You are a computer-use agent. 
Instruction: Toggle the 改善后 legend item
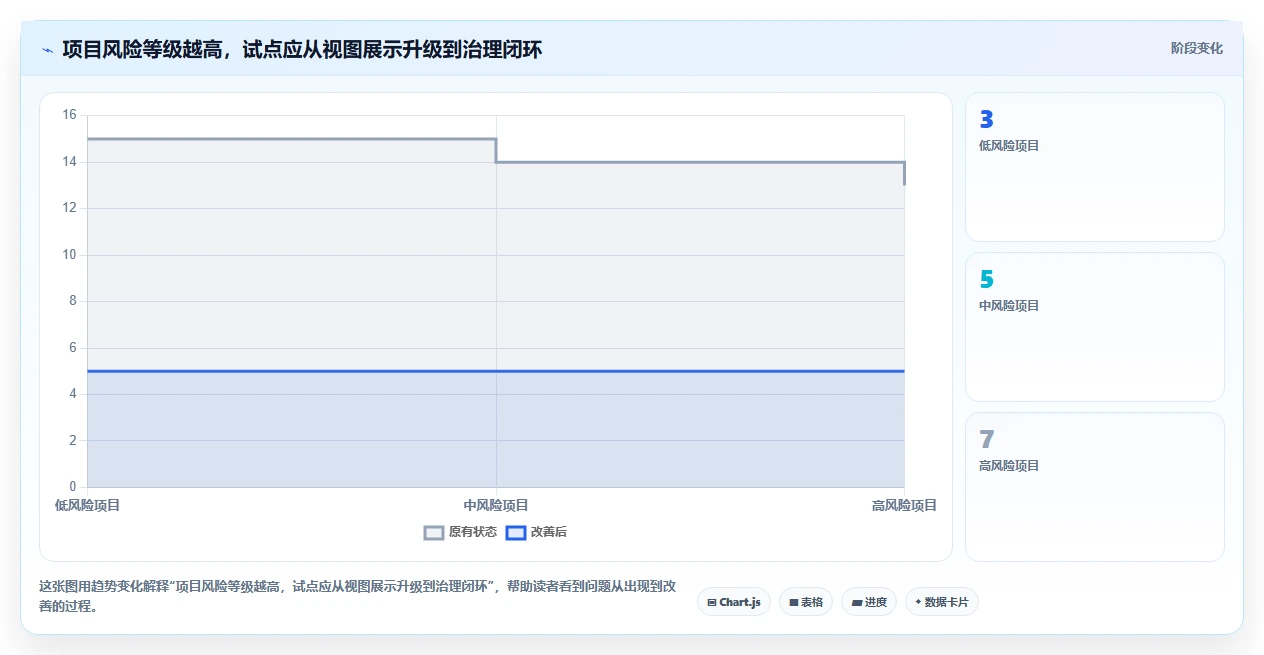[x=536, y=532]
